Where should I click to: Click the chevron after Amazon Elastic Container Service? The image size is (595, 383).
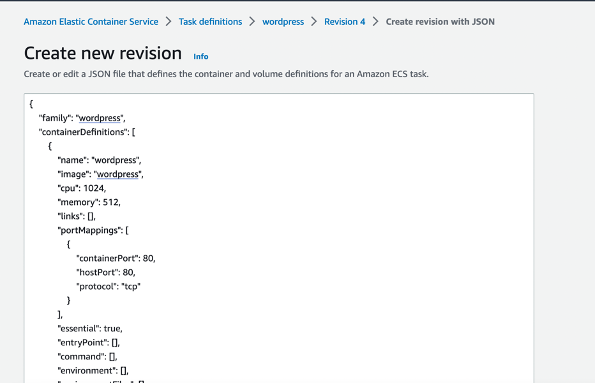coord(168,22)
